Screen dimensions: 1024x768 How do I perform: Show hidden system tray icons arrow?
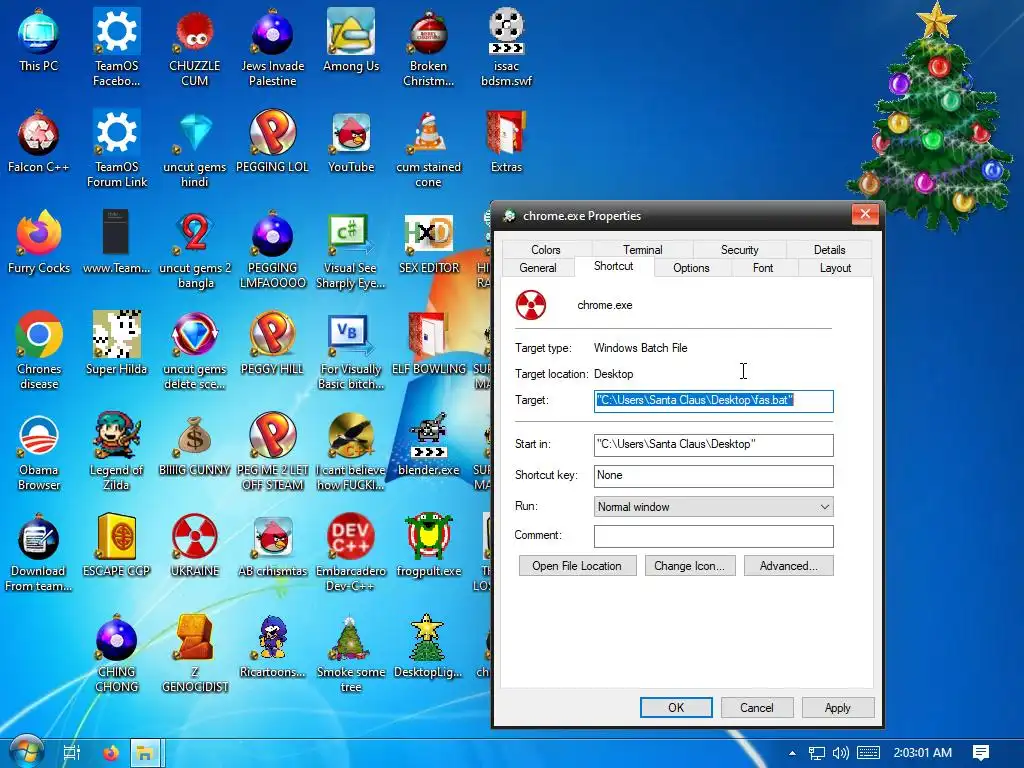(x=792, y=753)
